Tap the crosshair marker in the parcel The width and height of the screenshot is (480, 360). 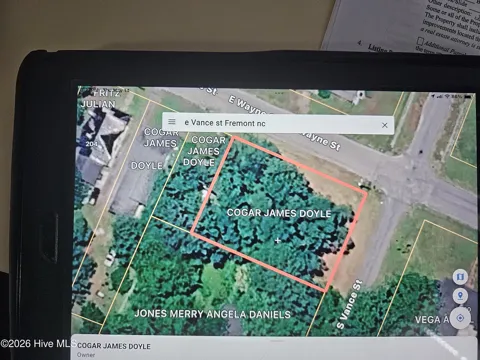pyautogui.click(x=278, y=240)
